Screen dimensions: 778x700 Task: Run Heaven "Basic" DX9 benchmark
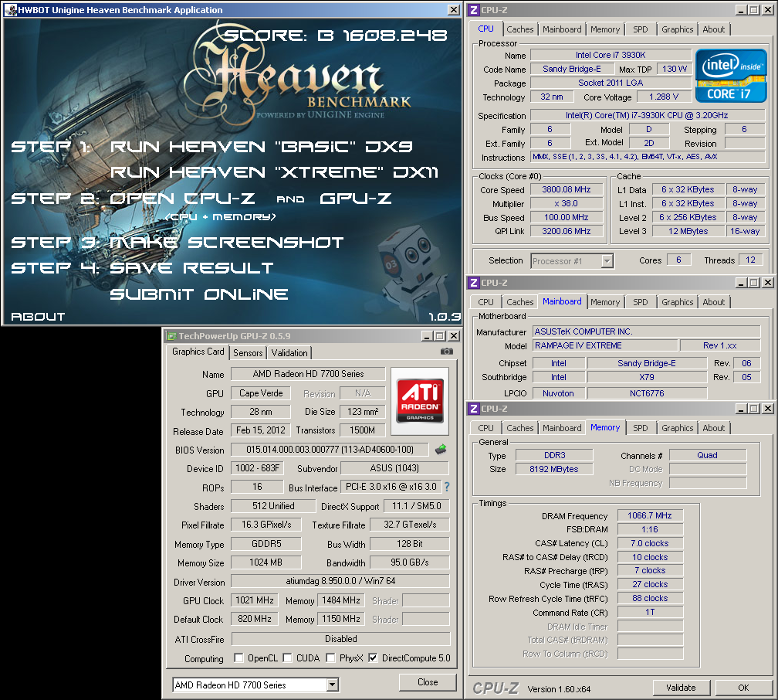point(261,146)
